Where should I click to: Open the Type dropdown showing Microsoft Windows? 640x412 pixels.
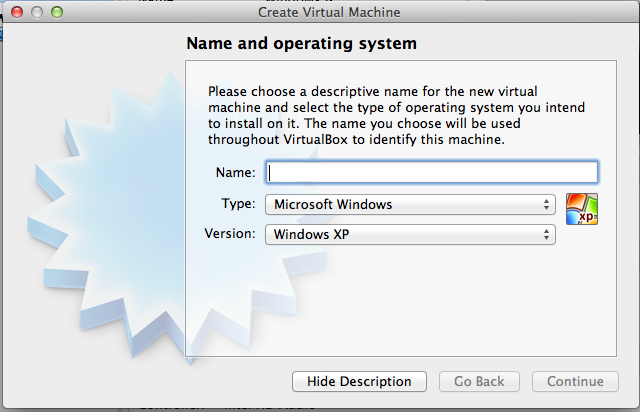pyautogui.click(x=410, y=204)
